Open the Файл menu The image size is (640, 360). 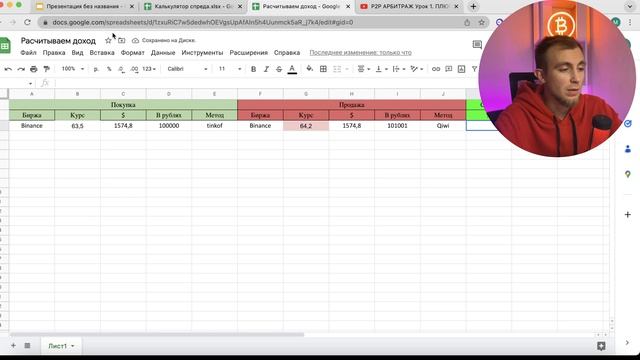[28, 53]
